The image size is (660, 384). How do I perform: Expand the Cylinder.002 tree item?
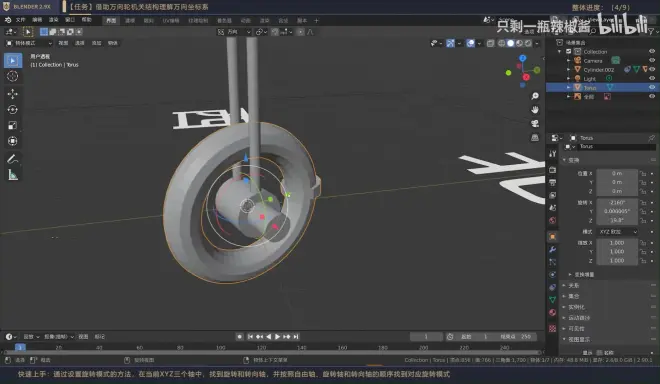pos(569,69)
